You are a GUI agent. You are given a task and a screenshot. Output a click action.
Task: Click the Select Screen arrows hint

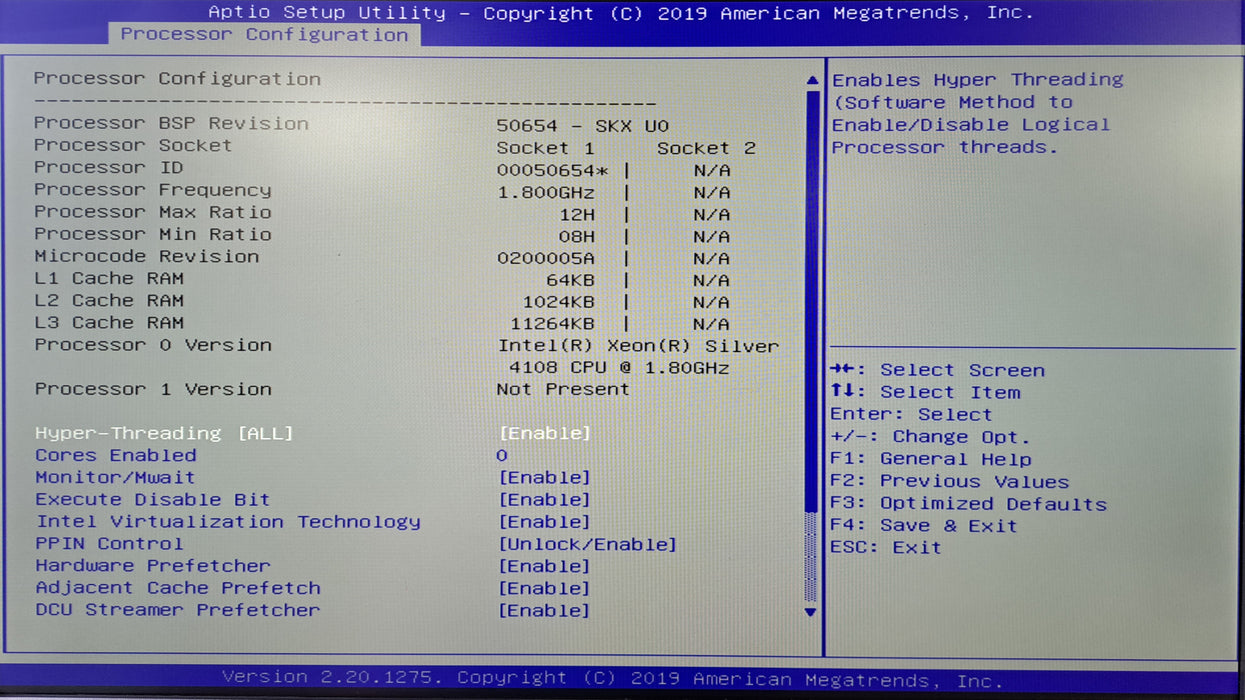pos(937,370)
